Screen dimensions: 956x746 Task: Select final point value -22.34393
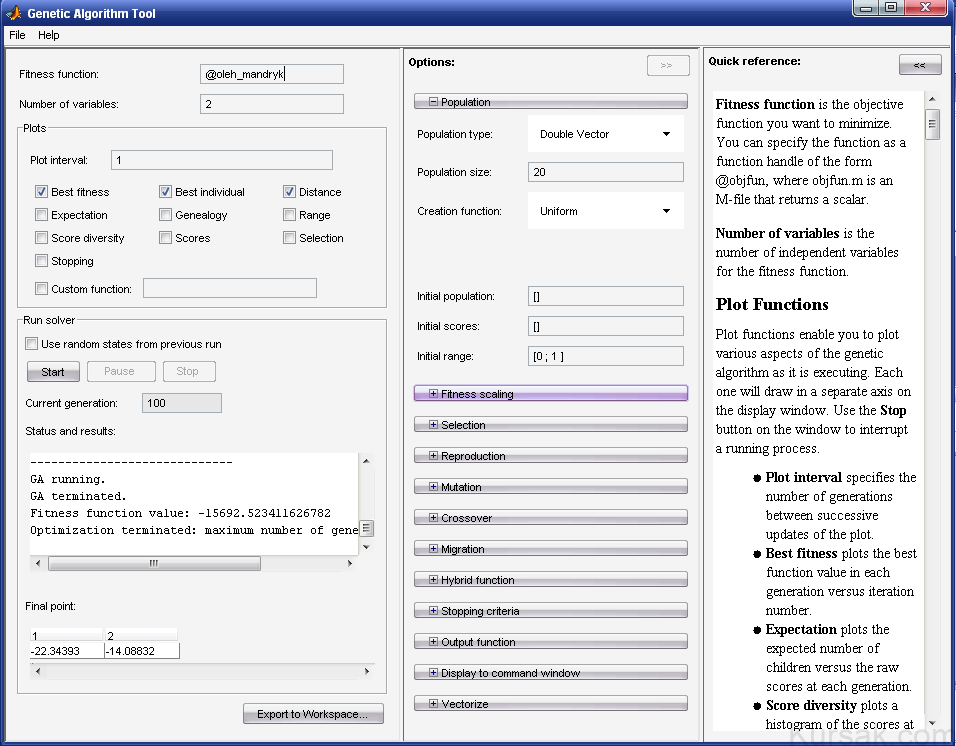point(67,652)
